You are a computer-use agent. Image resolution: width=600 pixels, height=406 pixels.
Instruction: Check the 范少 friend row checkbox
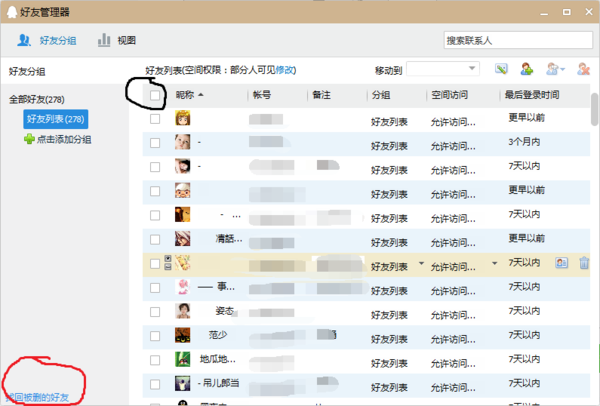[x=155, y=336]
